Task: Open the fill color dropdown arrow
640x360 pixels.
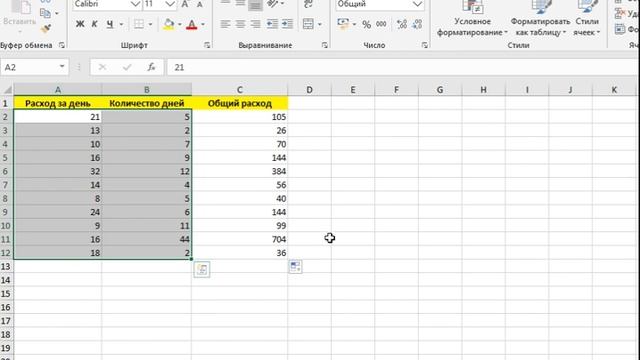Action: click(180, 24)
